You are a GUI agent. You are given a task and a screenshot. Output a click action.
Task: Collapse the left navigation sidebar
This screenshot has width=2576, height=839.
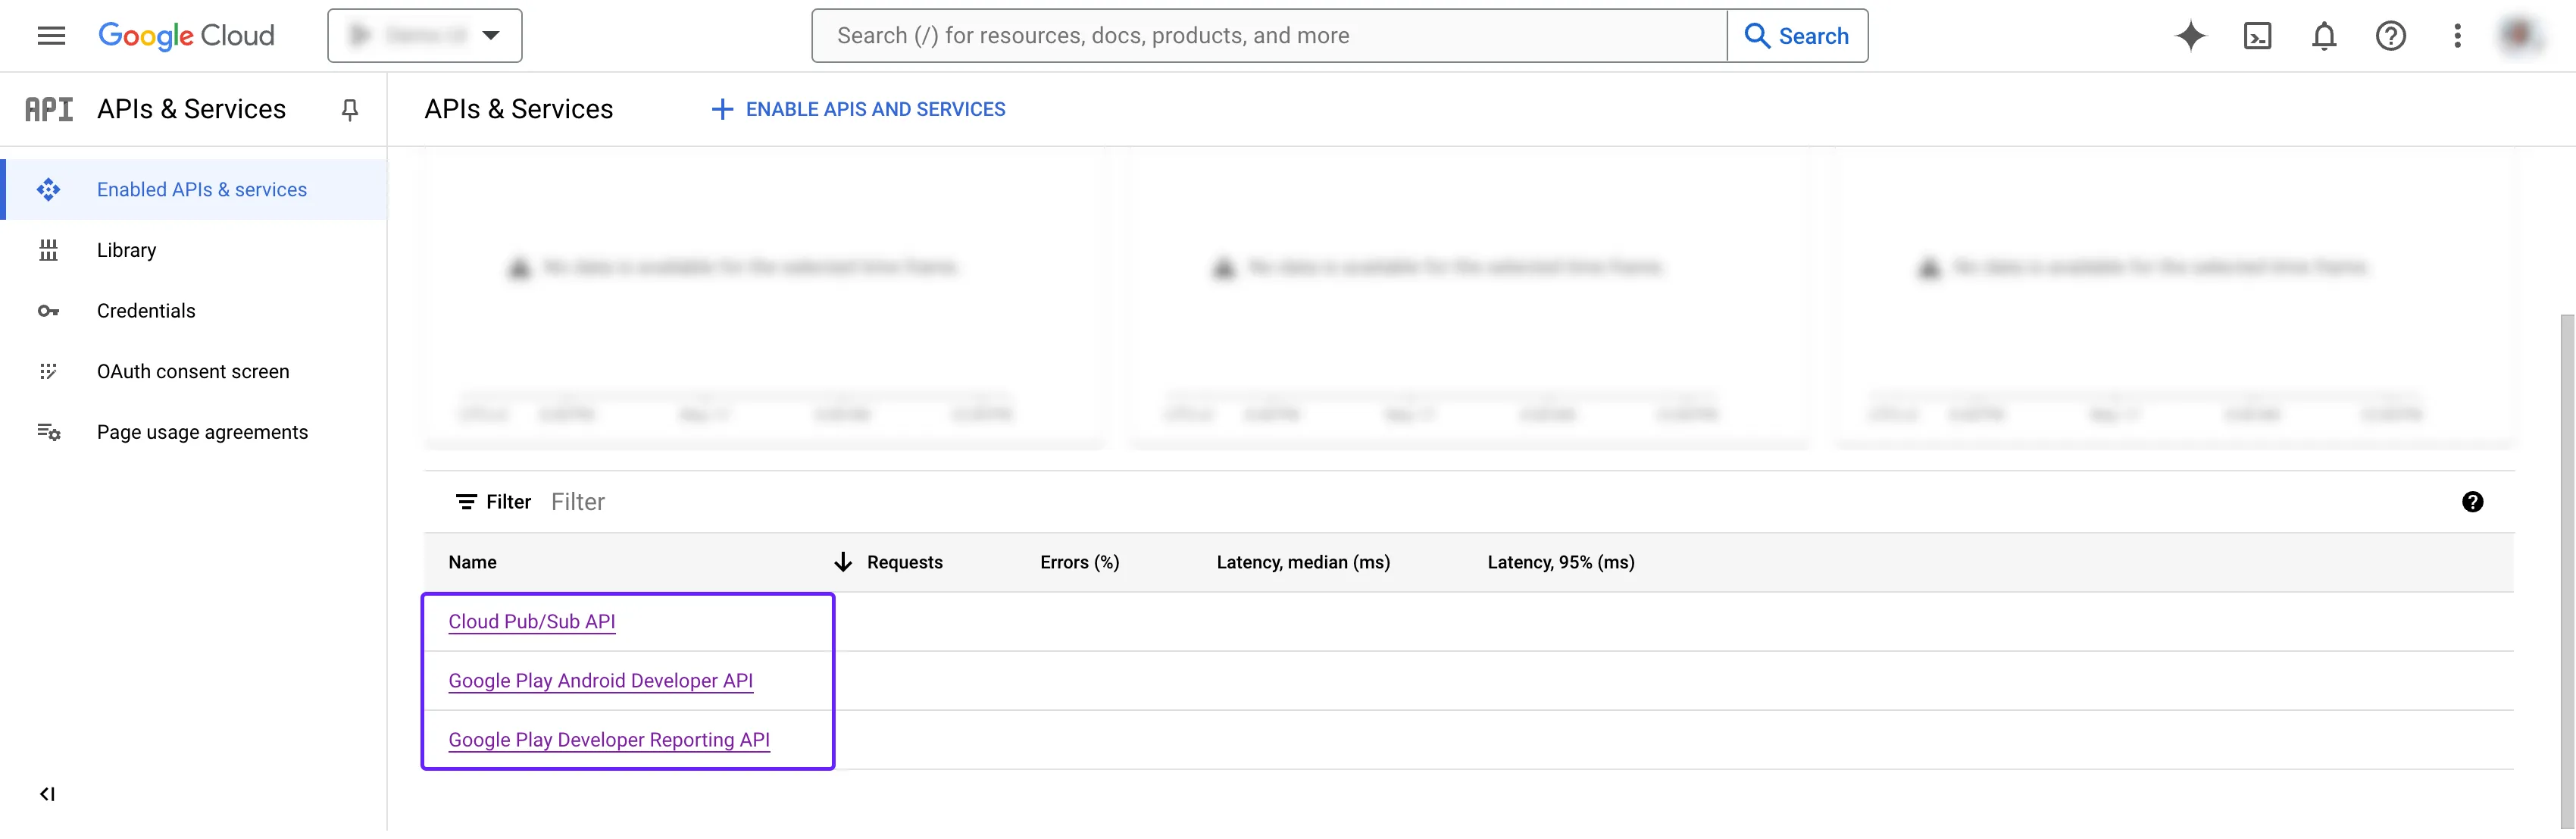46,793
